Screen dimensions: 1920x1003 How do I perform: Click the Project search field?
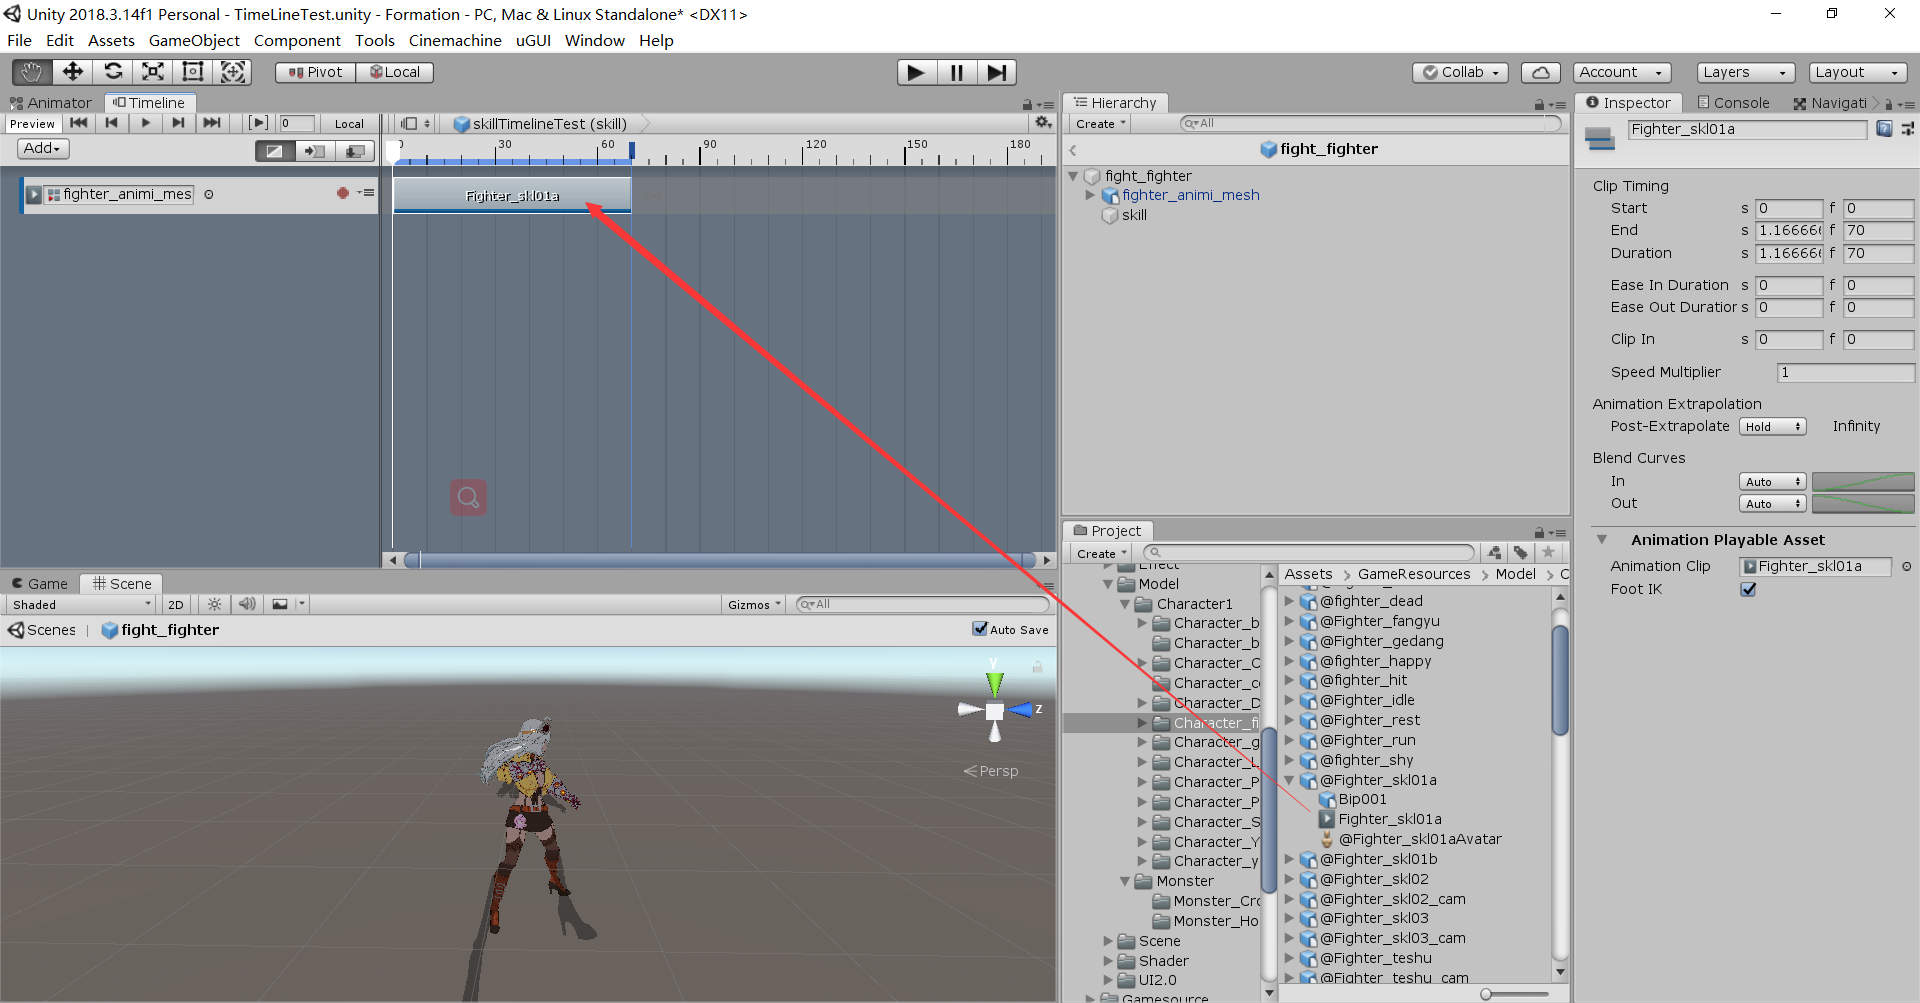click(x=1308, y=553)
